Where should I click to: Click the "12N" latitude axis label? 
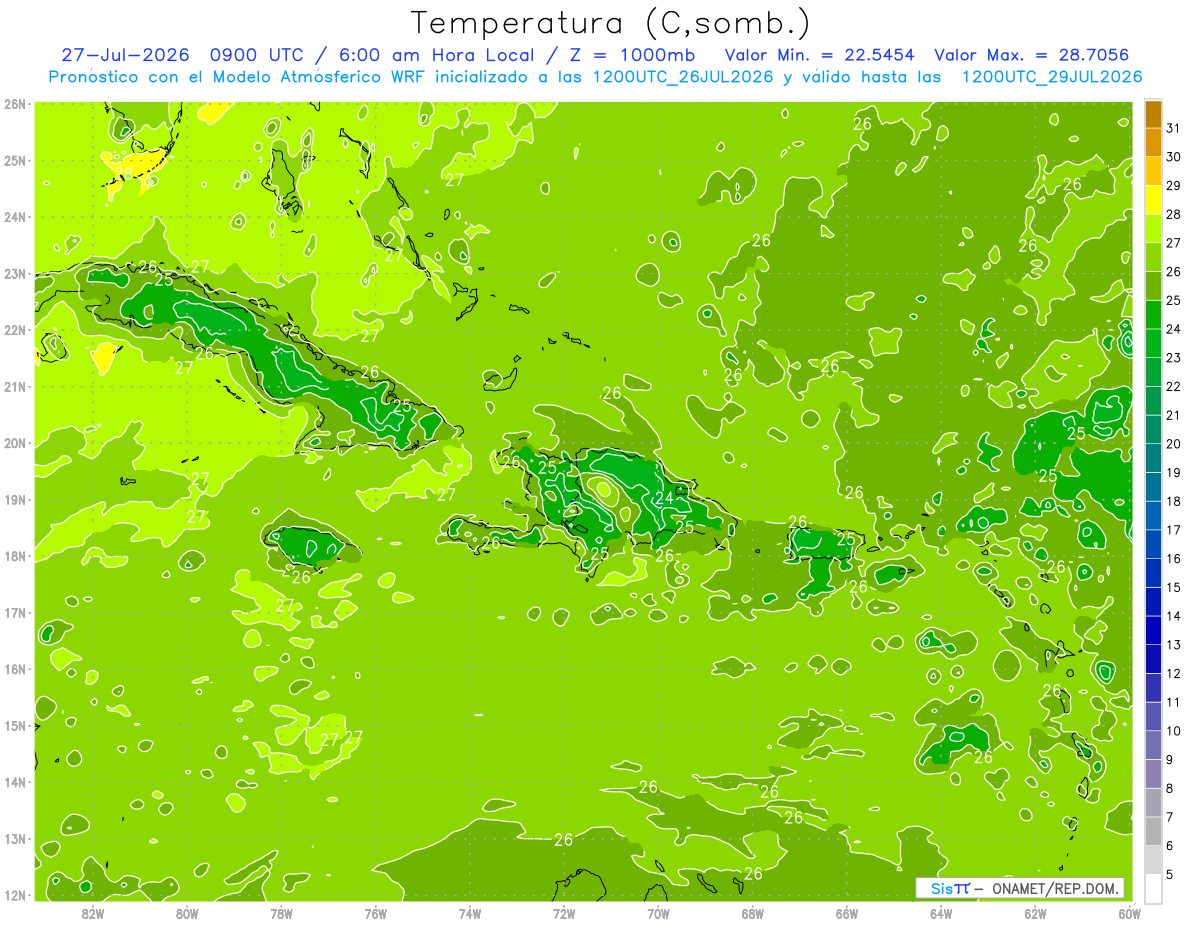point(15,896)
